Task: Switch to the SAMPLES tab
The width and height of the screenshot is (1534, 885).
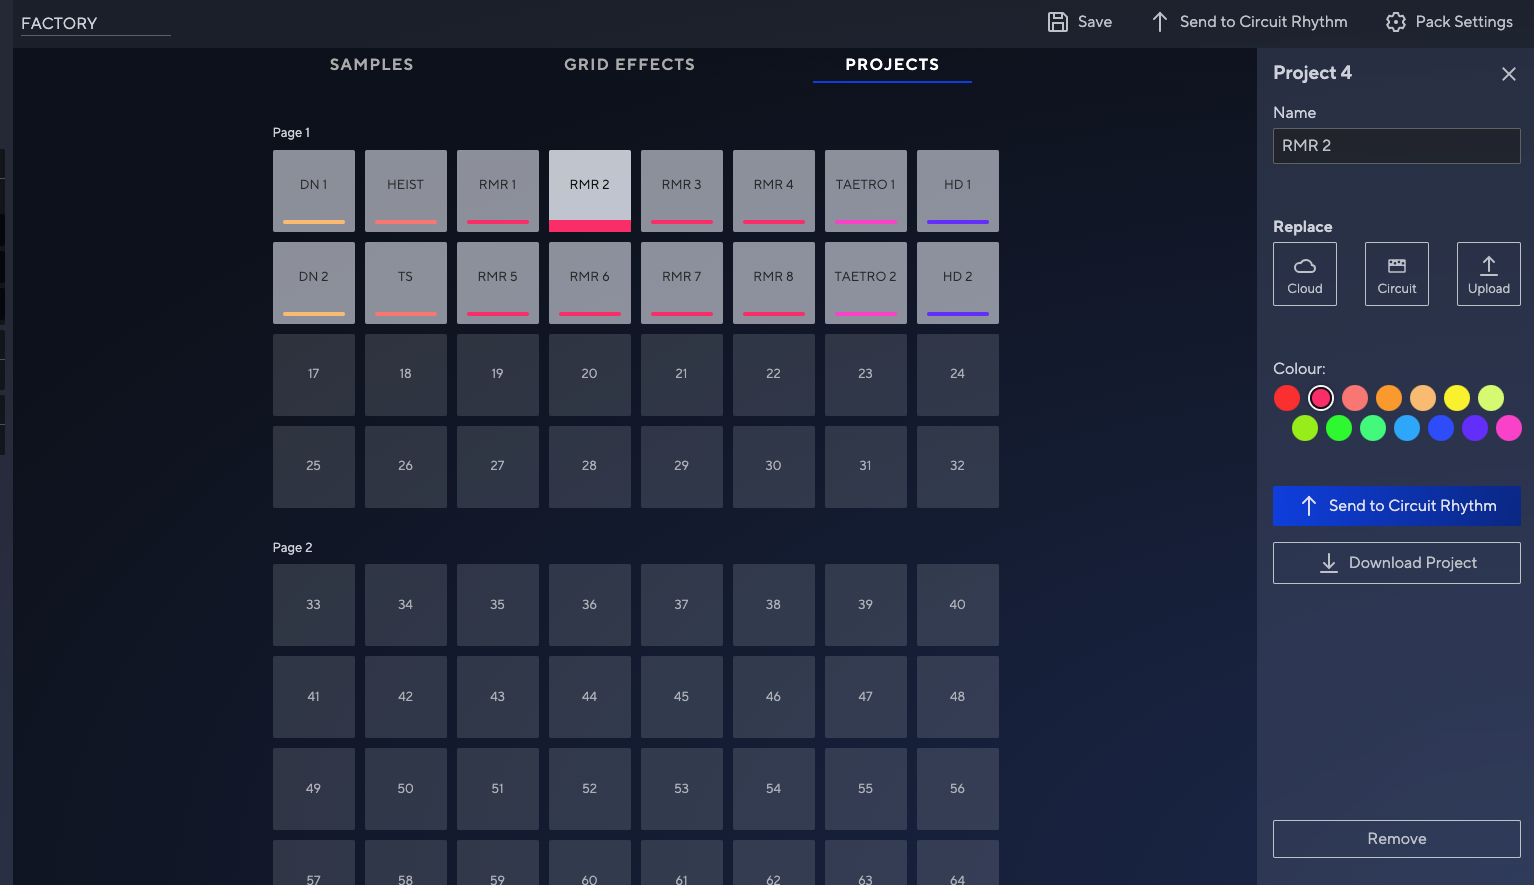Action: (371, 64)
